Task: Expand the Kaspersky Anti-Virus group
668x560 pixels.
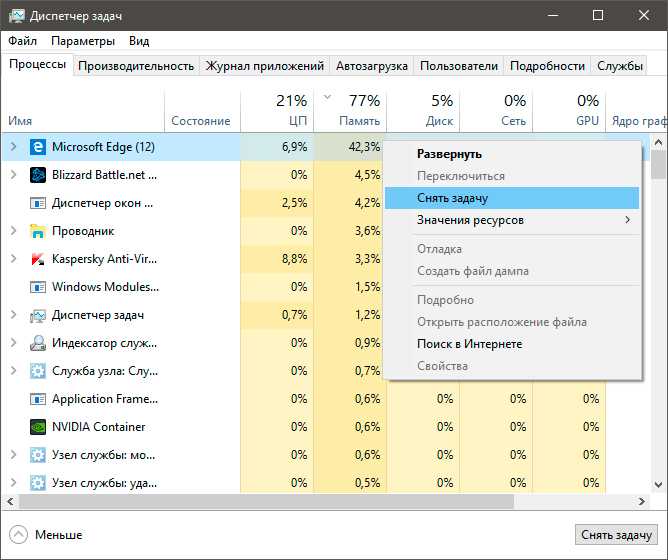Action: point(14,259)
